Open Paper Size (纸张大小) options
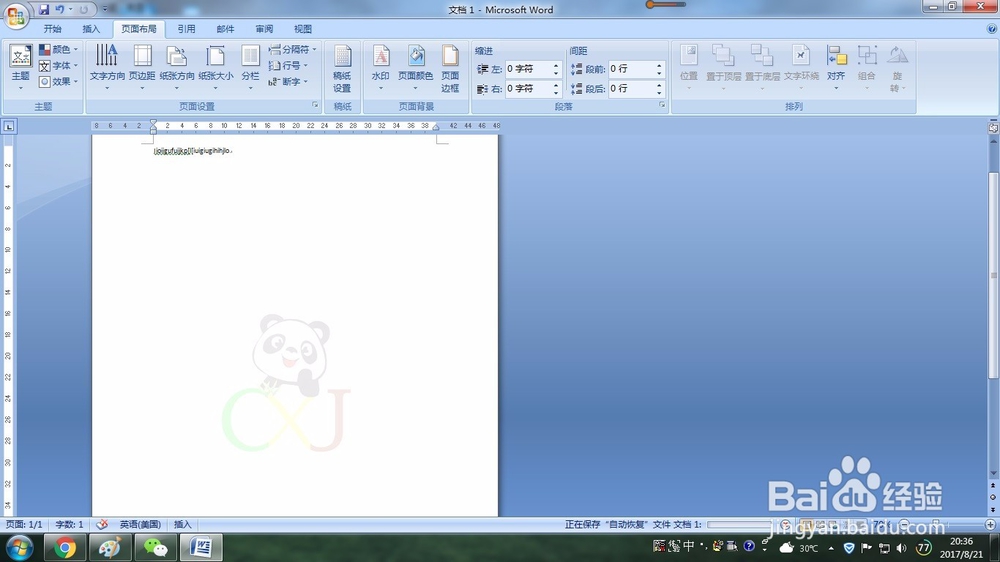This screenshot has height=562, width=1000. pos(216,66)
